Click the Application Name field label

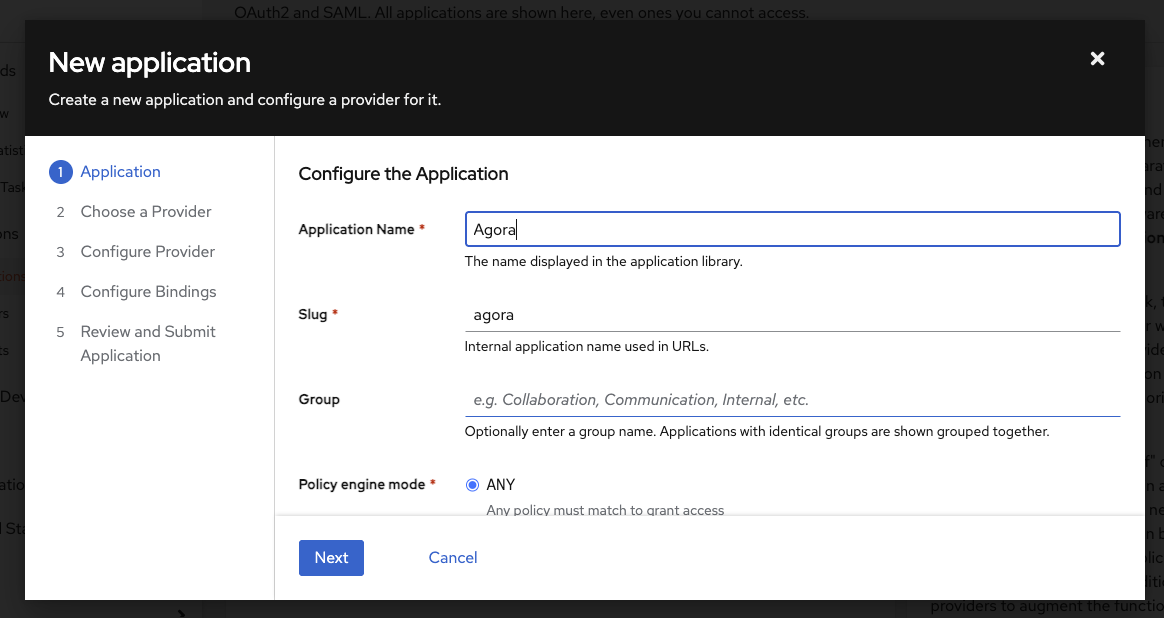pos(356,229)
